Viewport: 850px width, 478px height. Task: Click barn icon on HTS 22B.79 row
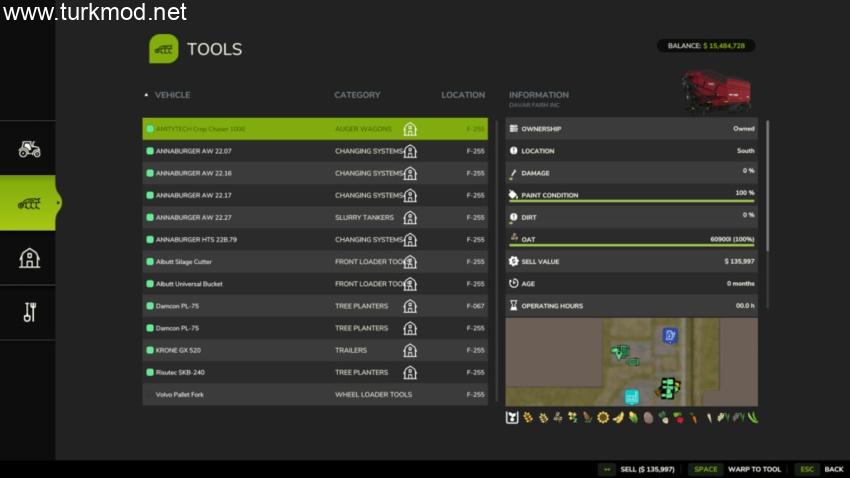coord(410,240)
